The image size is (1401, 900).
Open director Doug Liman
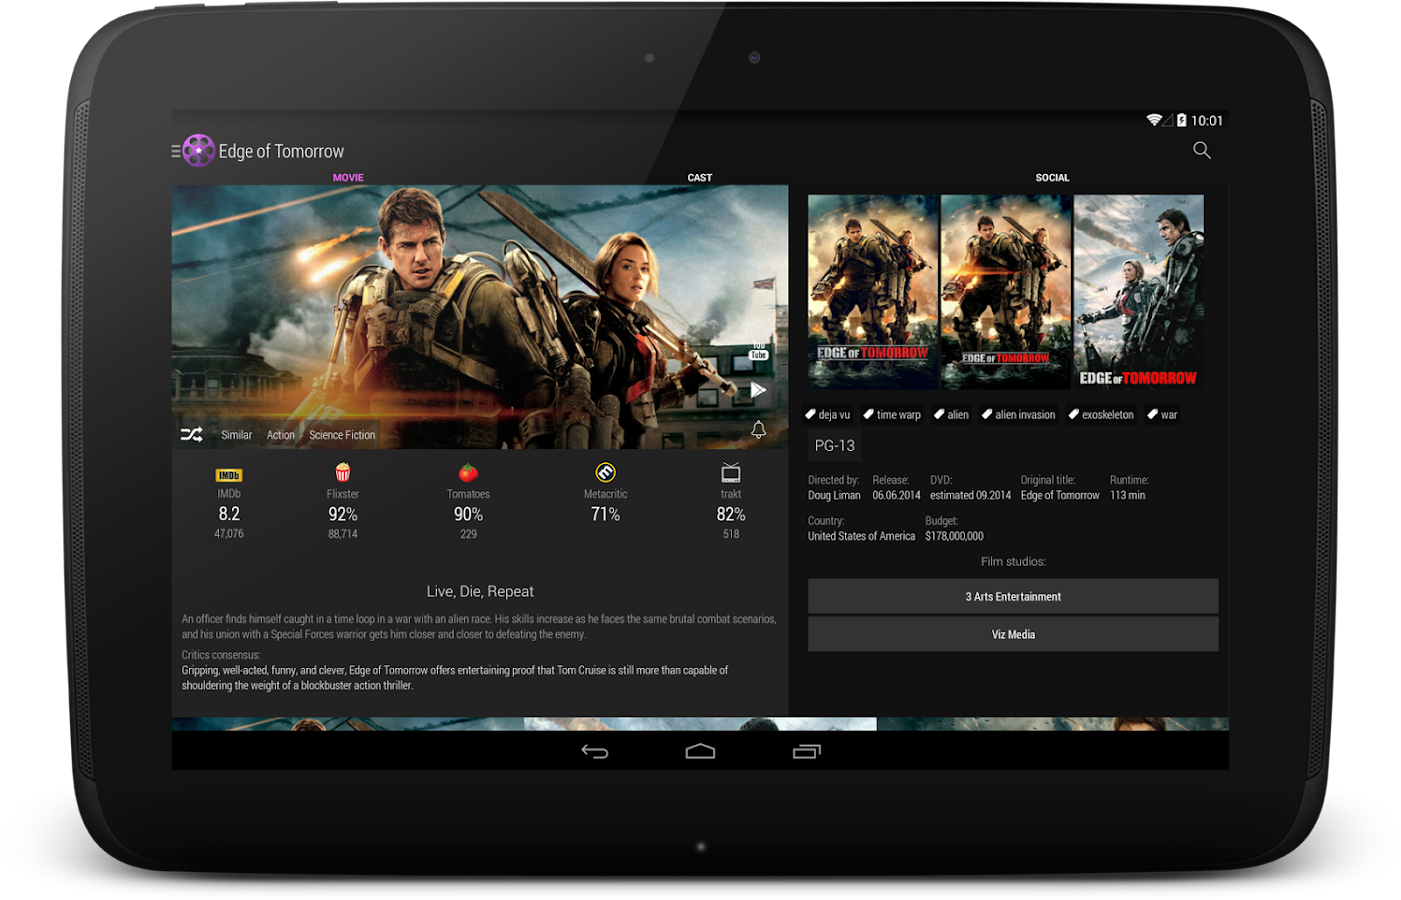point(834,495)
